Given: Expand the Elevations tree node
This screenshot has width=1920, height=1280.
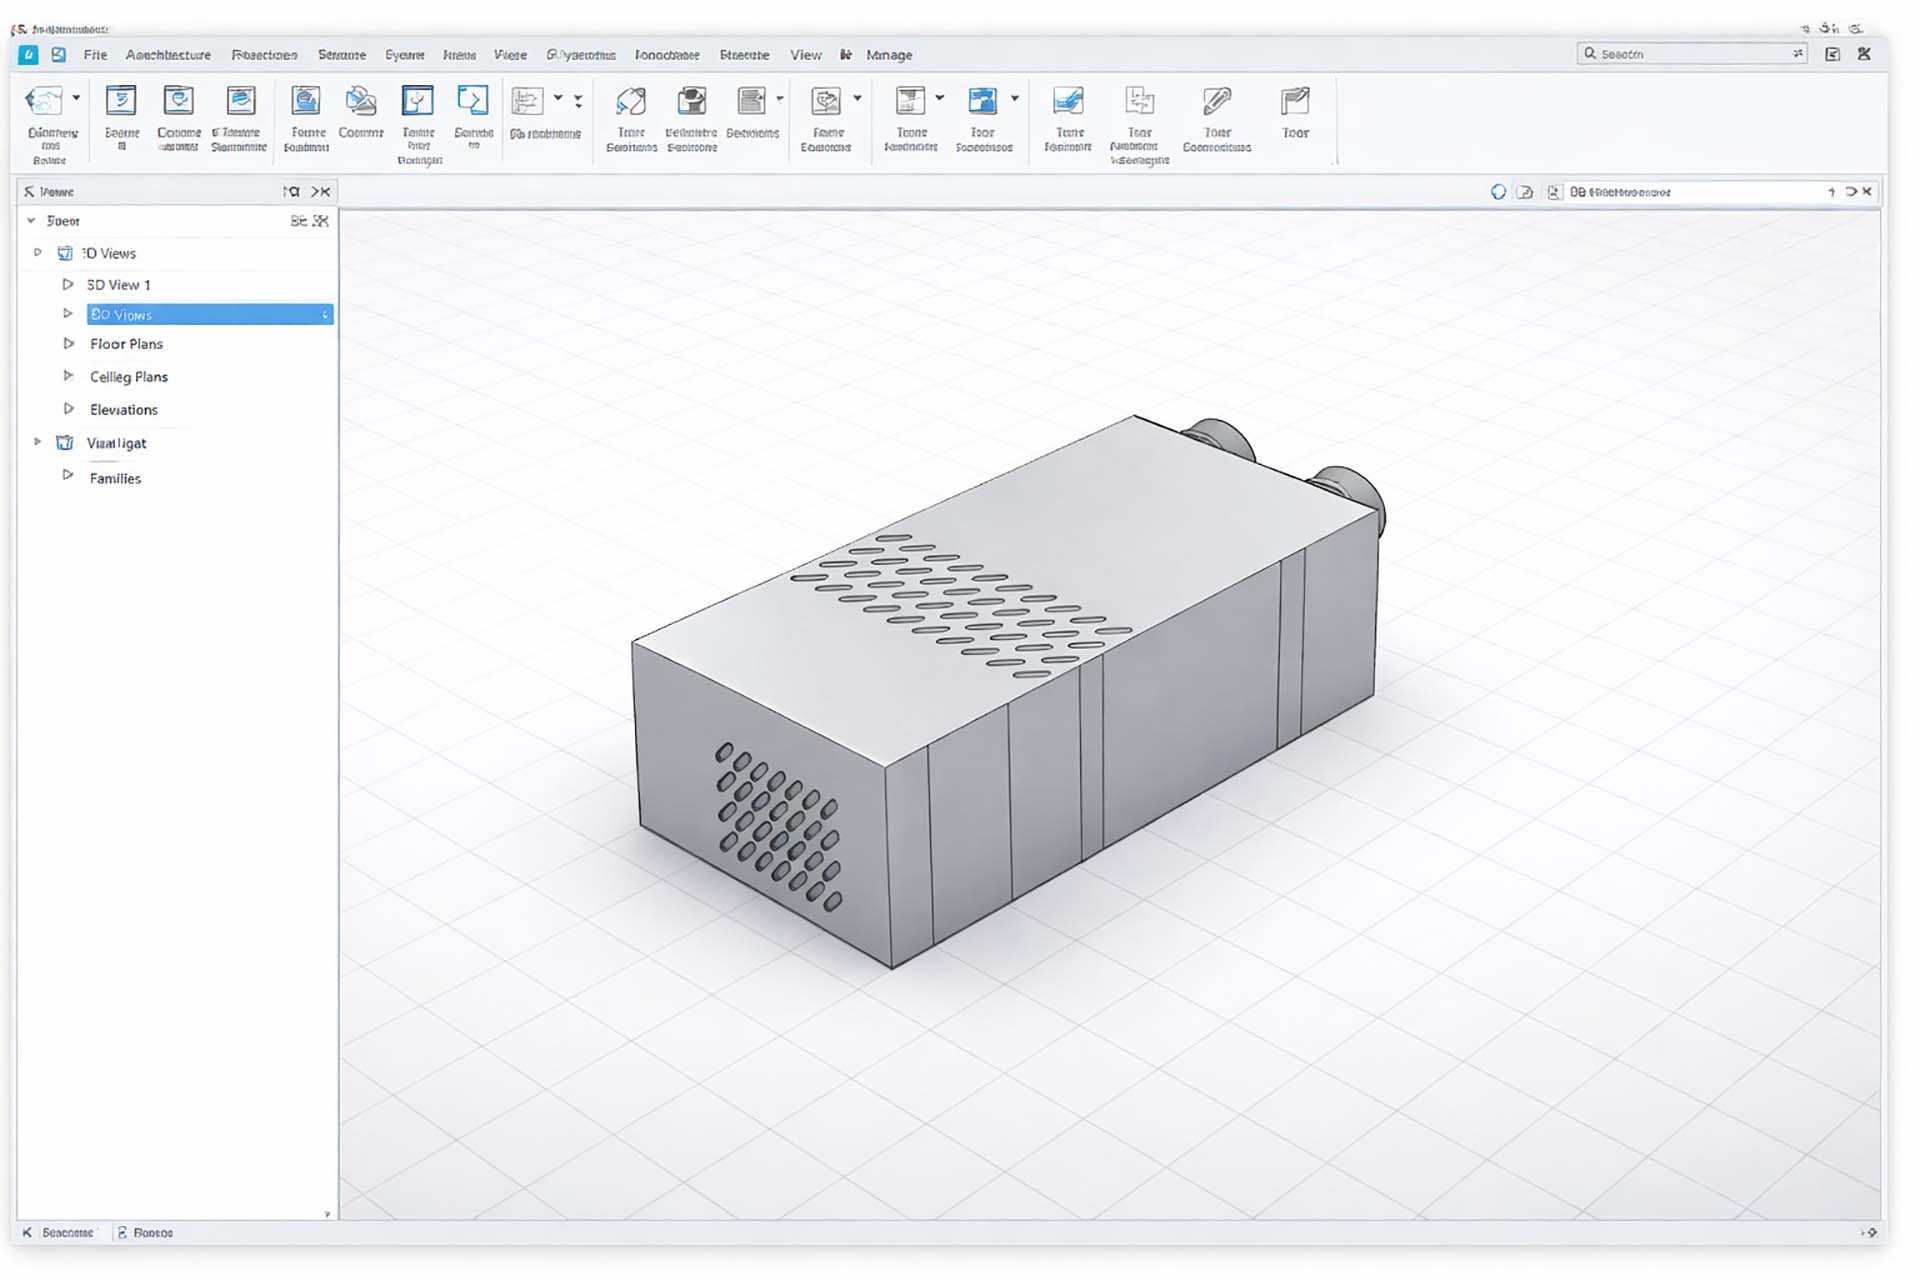Looking at the screenshot, I should (x=68, y=409).
